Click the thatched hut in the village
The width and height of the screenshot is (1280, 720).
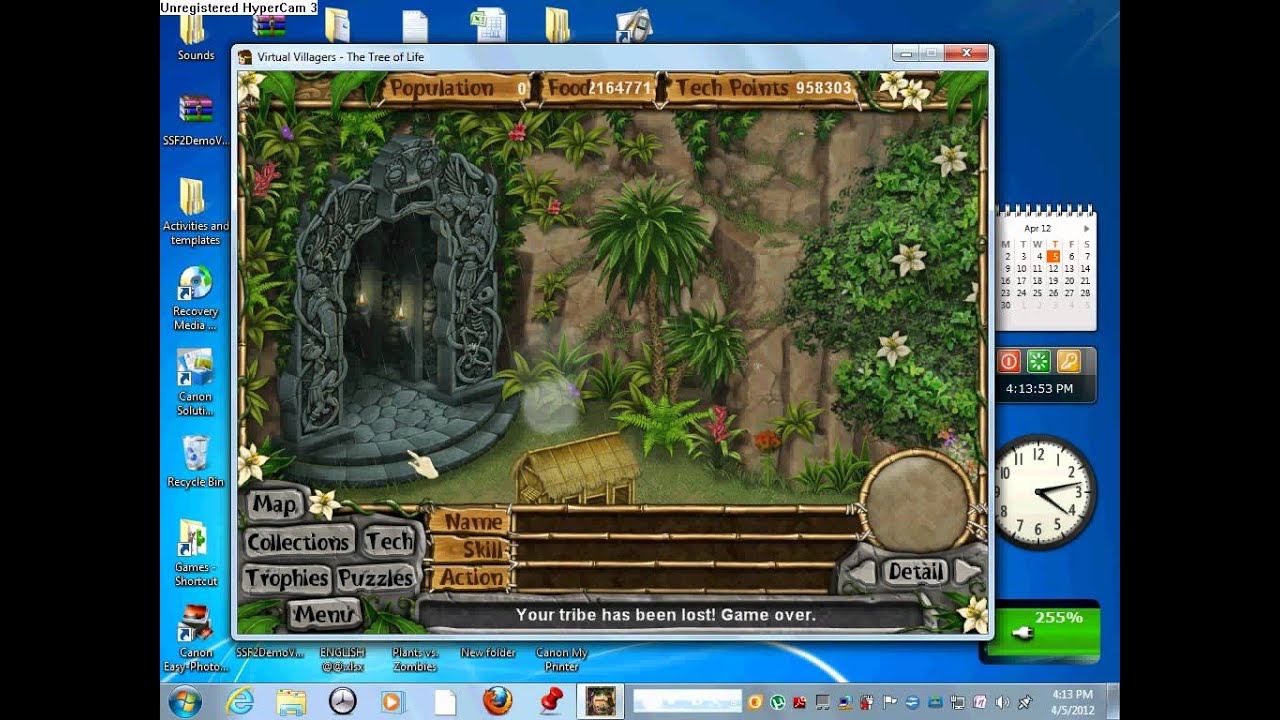(x=577, y=469)
